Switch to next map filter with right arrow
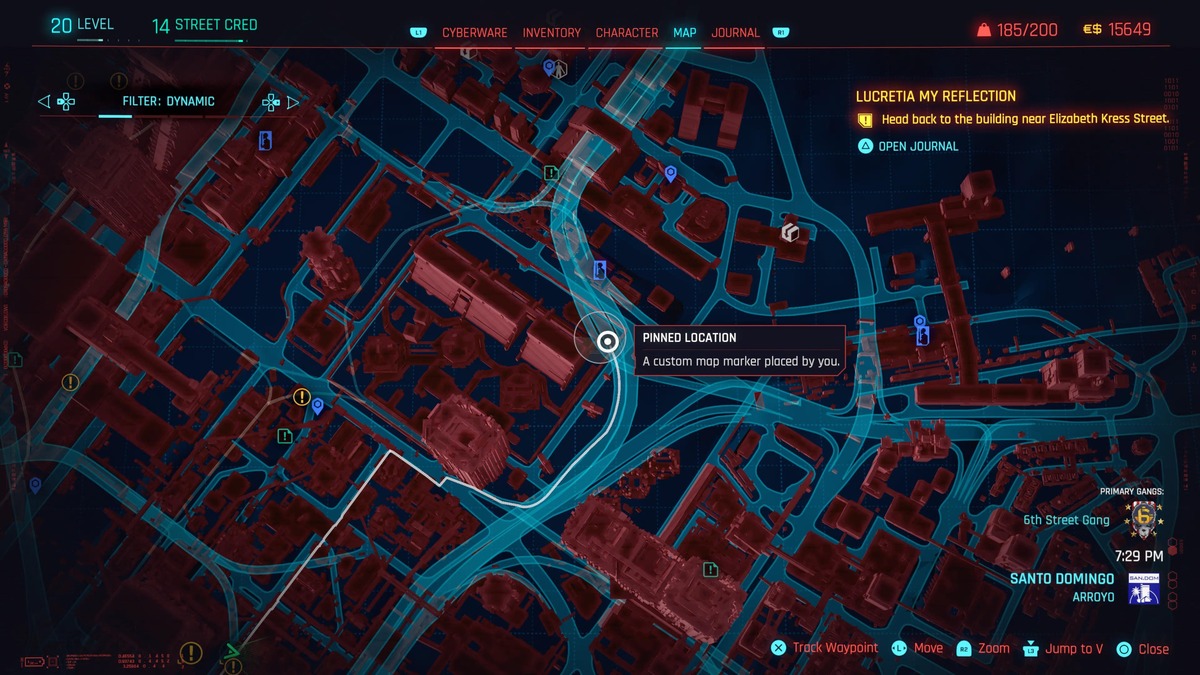Screen dimensions: 1200x675 coord(293,102)
